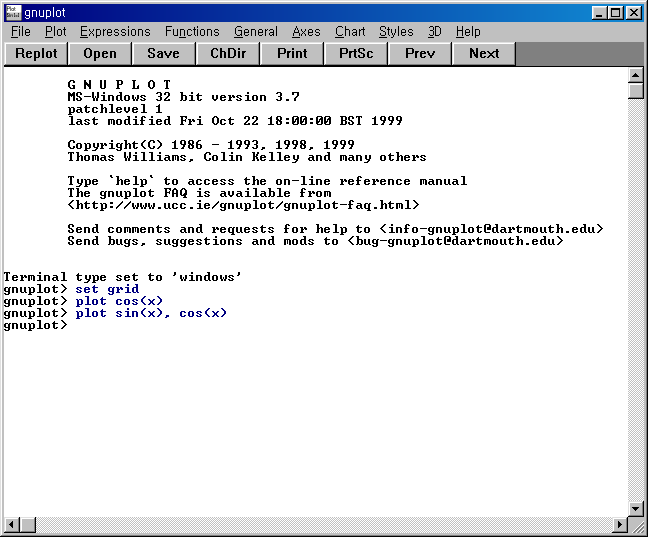Open the Functions menu
This screenshot has height=537, width=648.
tap(192, 32)
